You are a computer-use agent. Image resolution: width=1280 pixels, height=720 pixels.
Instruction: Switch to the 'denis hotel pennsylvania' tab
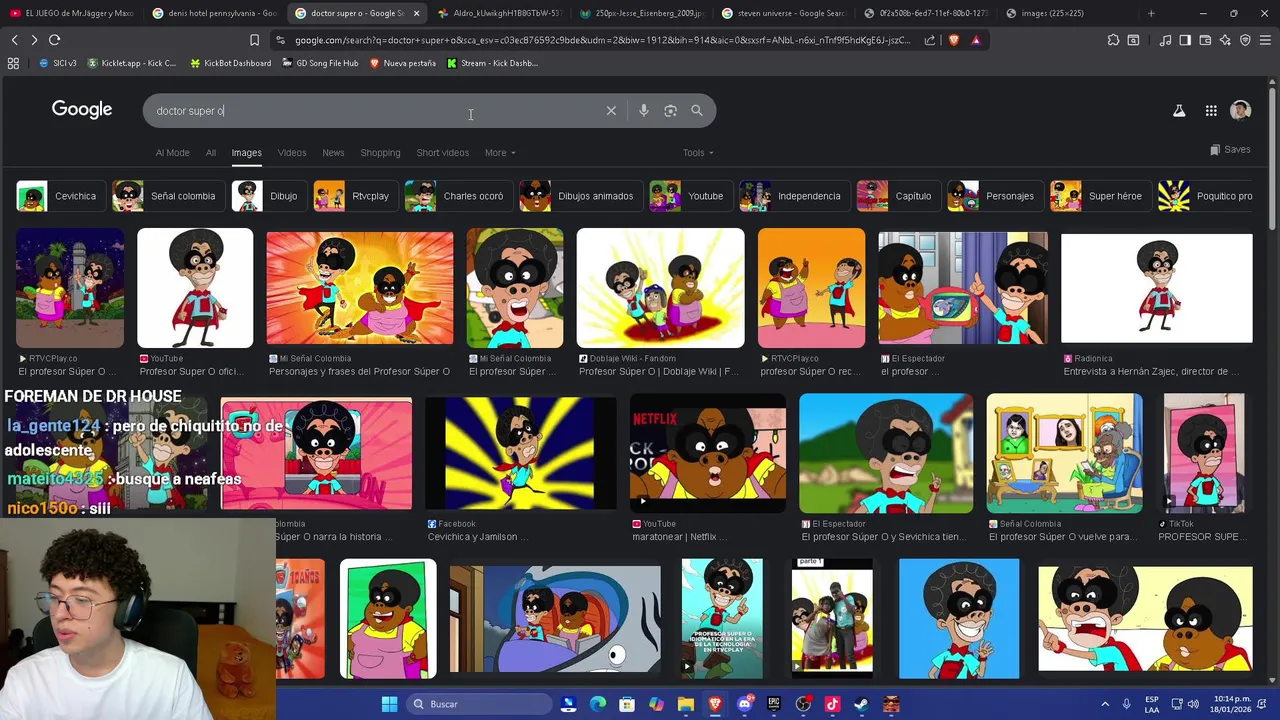click(213, 13)
